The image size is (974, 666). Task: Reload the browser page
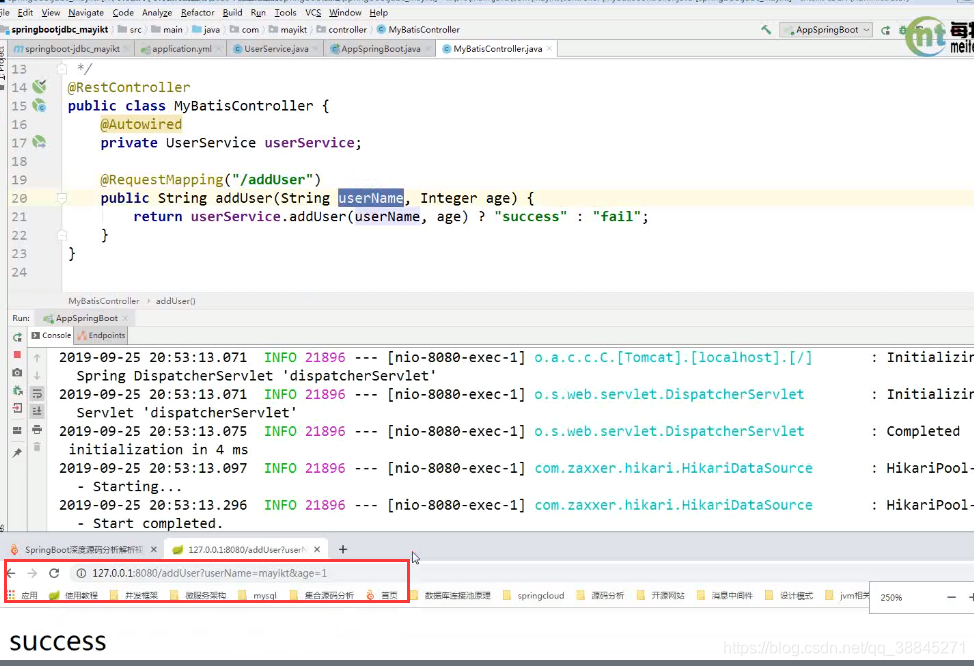click(x=54, y=573)
